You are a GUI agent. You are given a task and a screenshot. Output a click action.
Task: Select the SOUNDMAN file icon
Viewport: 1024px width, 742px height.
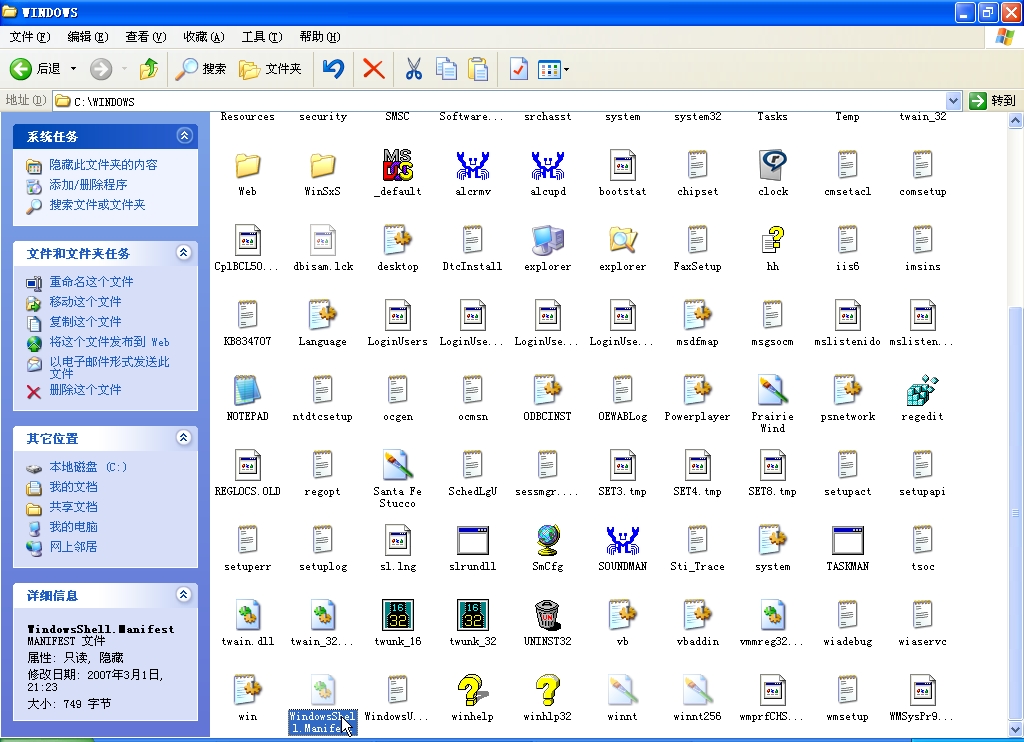click(622, 541)
